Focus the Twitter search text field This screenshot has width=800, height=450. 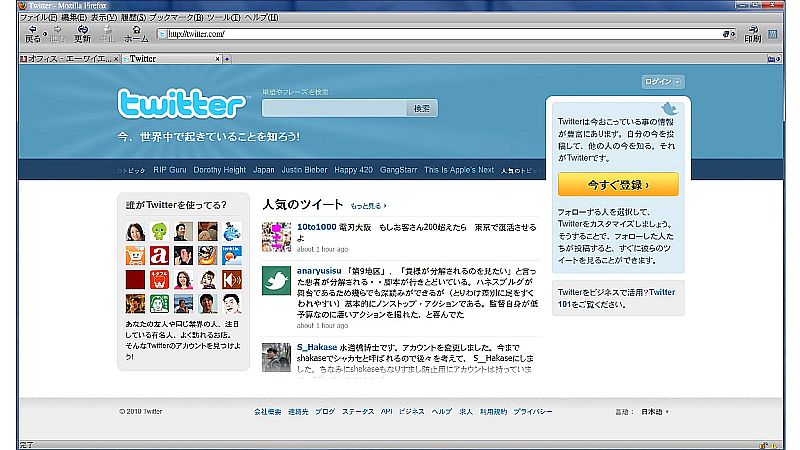[333, 108]
